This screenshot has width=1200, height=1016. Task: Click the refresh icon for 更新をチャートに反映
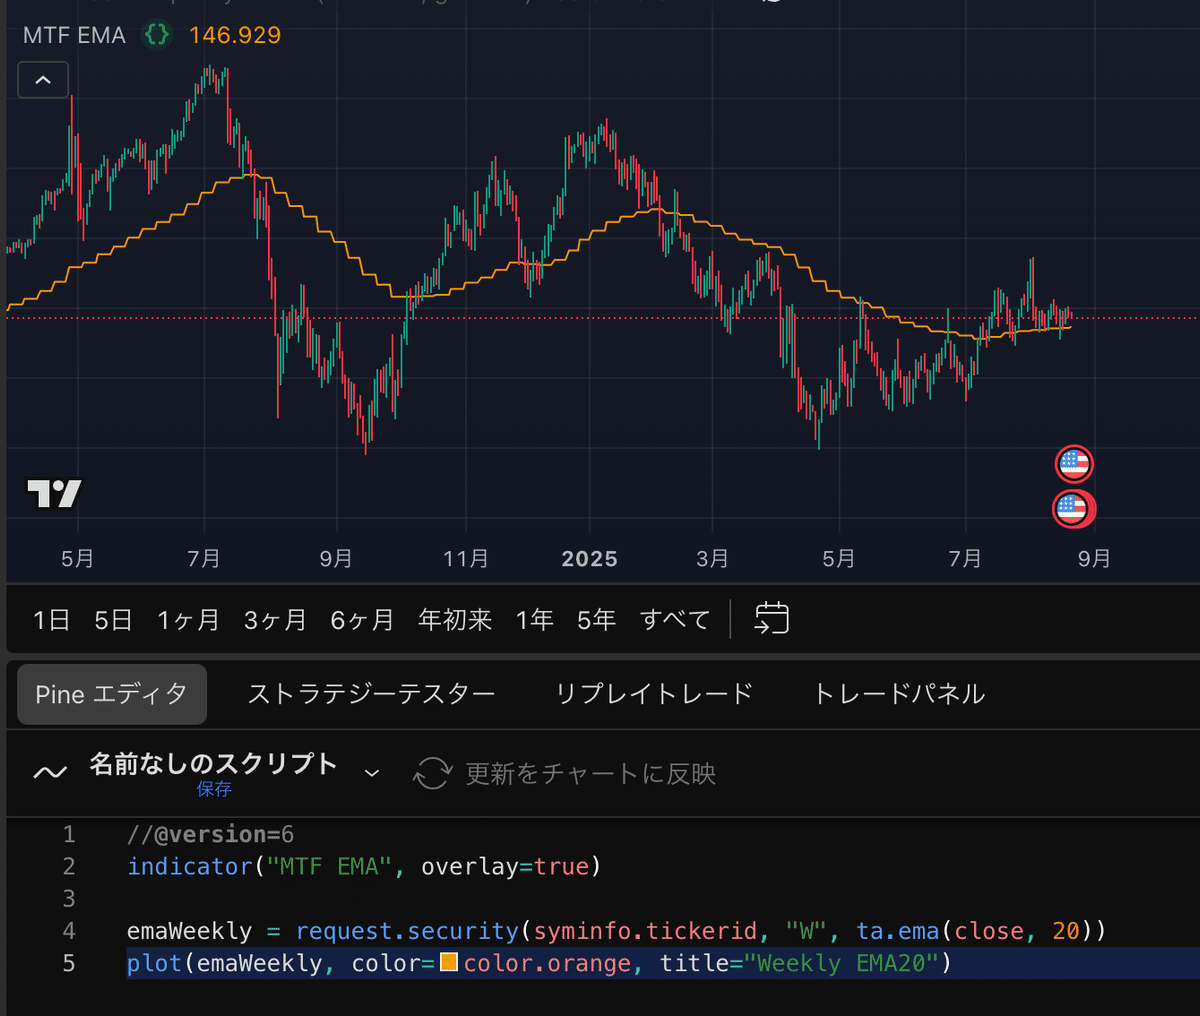tap(432, 772)
